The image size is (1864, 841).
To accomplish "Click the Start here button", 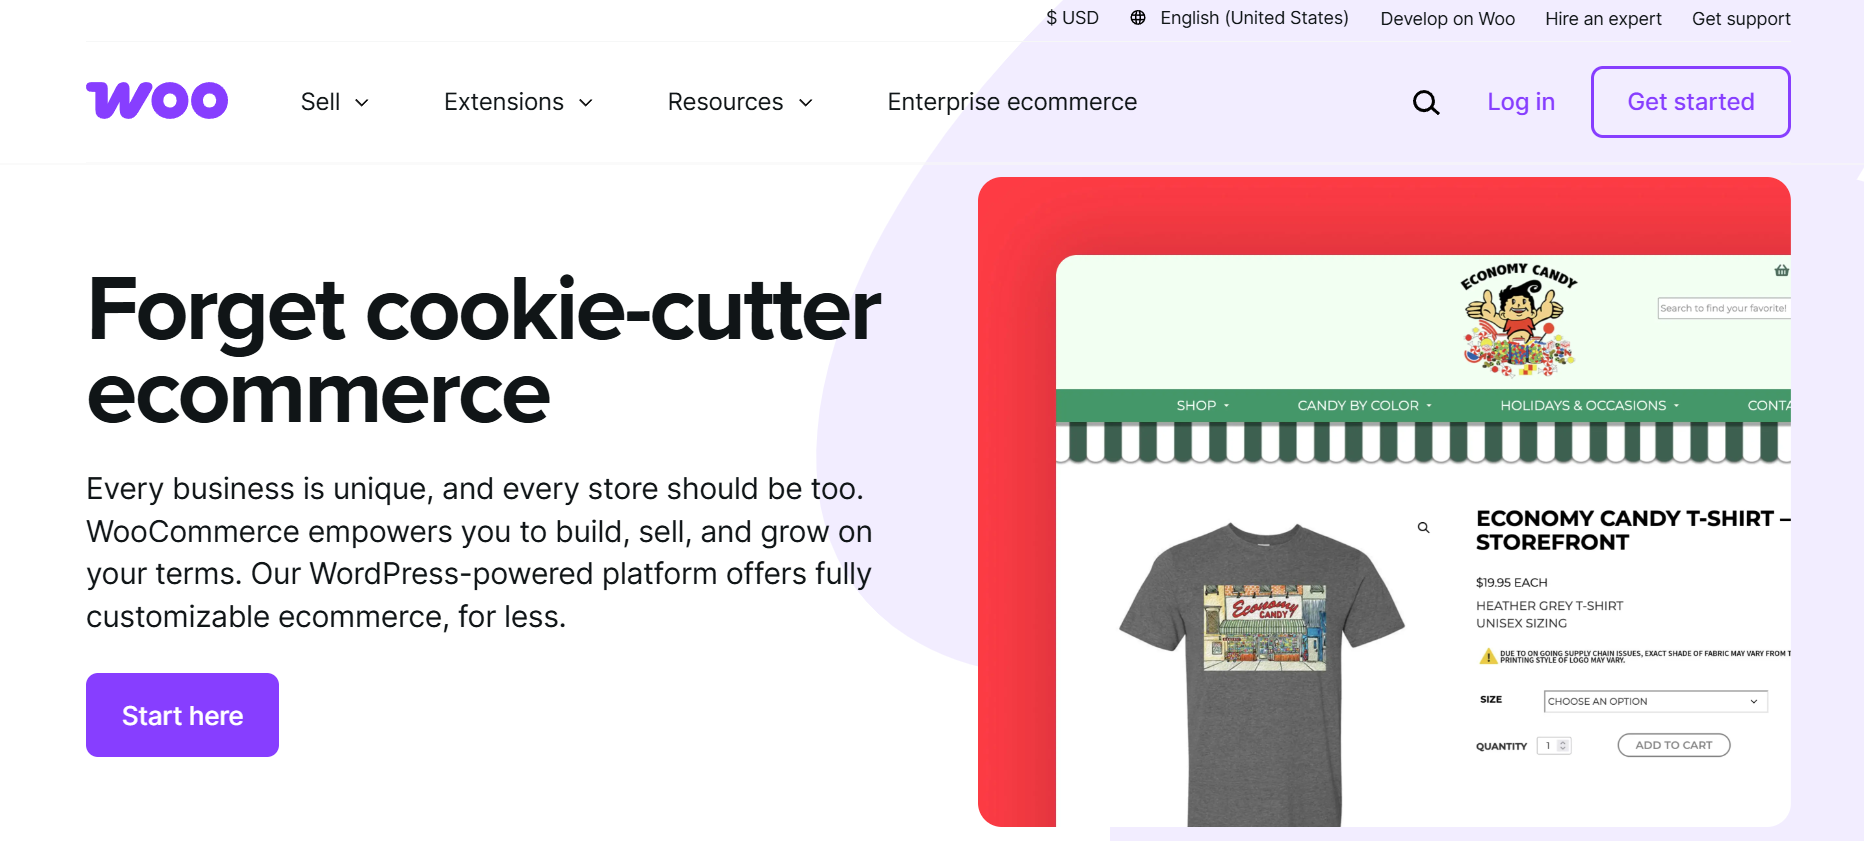I will (182, 715).
